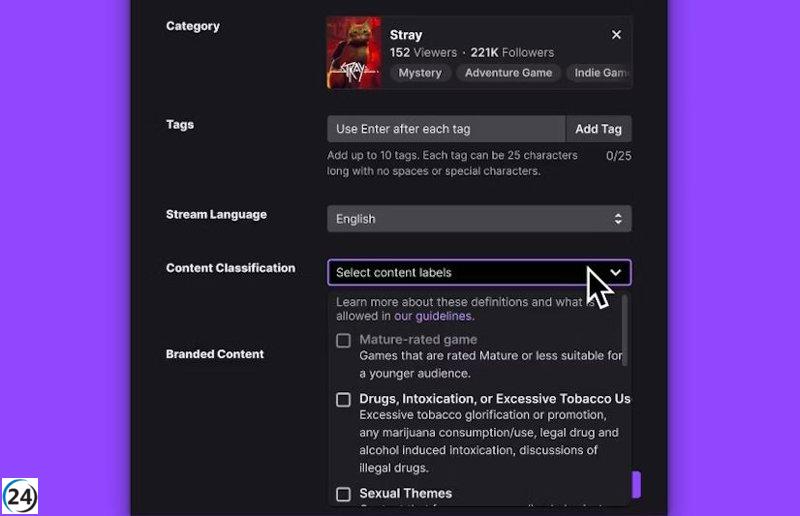The width and height of the screenshot is (800, 516).
Task: Click the Sexual Themes label text
Action: click(x=405, y=494)
